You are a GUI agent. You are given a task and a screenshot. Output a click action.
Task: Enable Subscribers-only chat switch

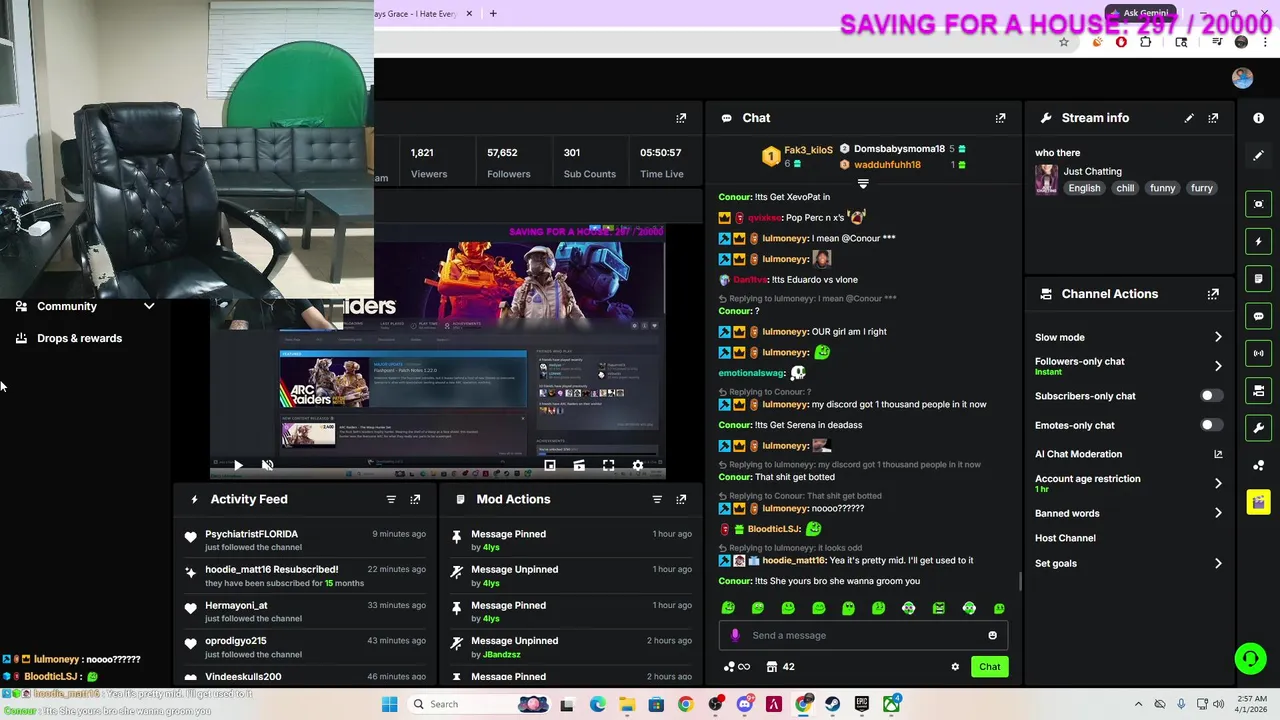click(x=1210, y=396)
